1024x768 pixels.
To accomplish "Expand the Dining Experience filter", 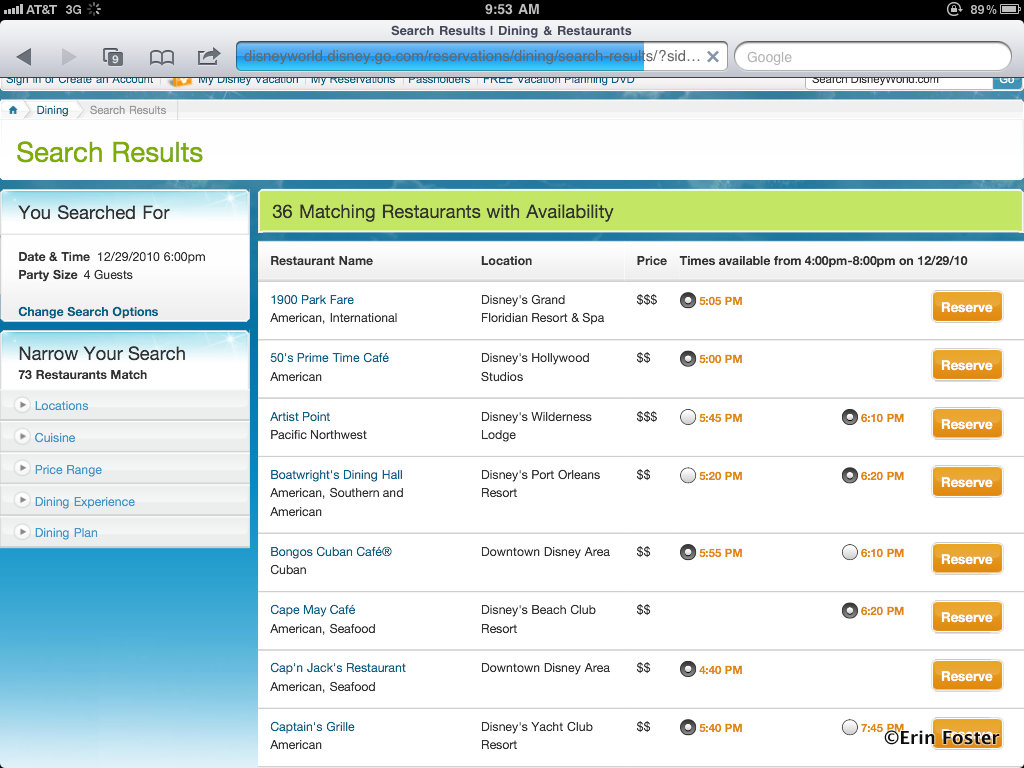I will point(84,502).
